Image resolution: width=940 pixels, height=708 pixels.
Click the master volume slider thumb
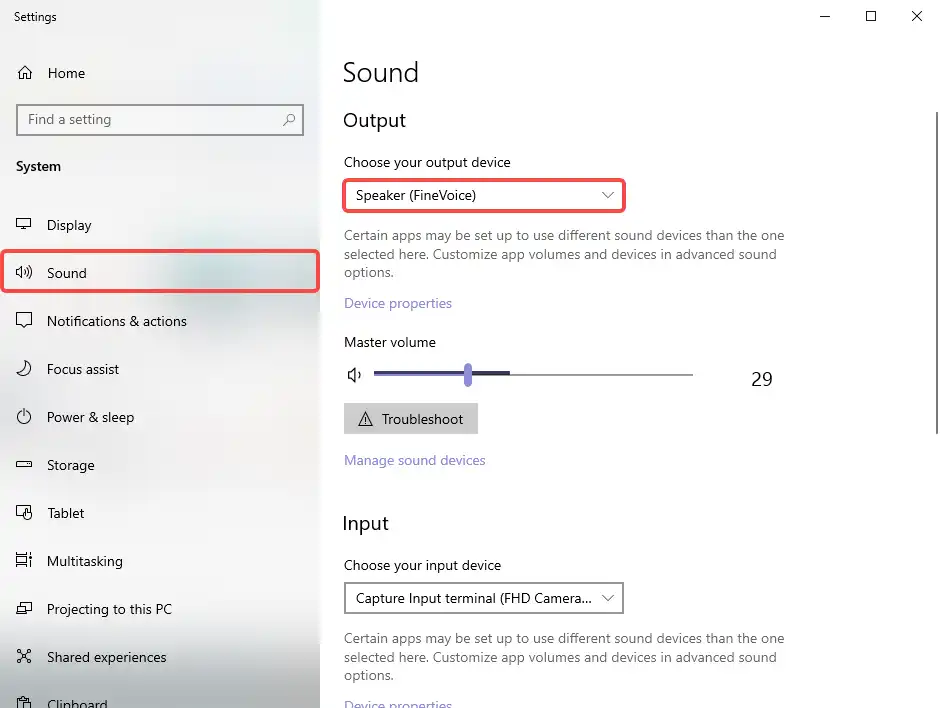[468, 375]
